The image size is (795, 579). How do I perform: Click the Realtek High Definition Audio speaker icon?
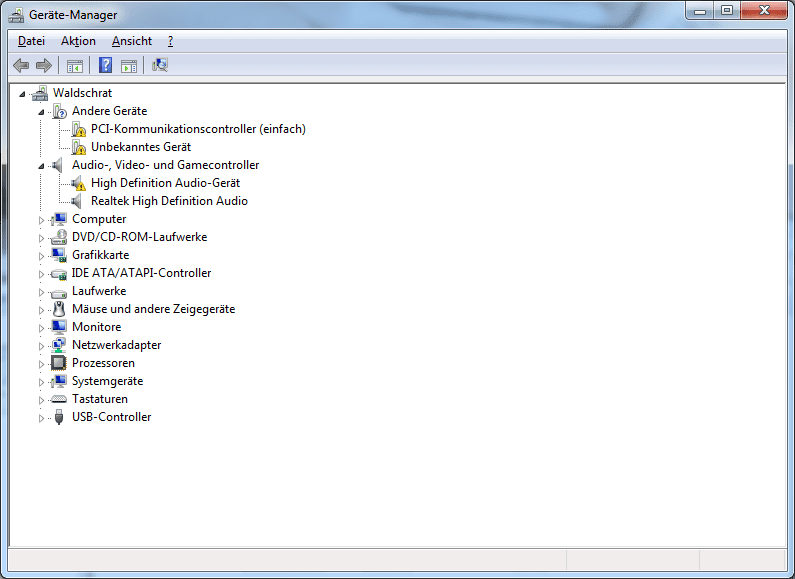(x=77, y=201)
